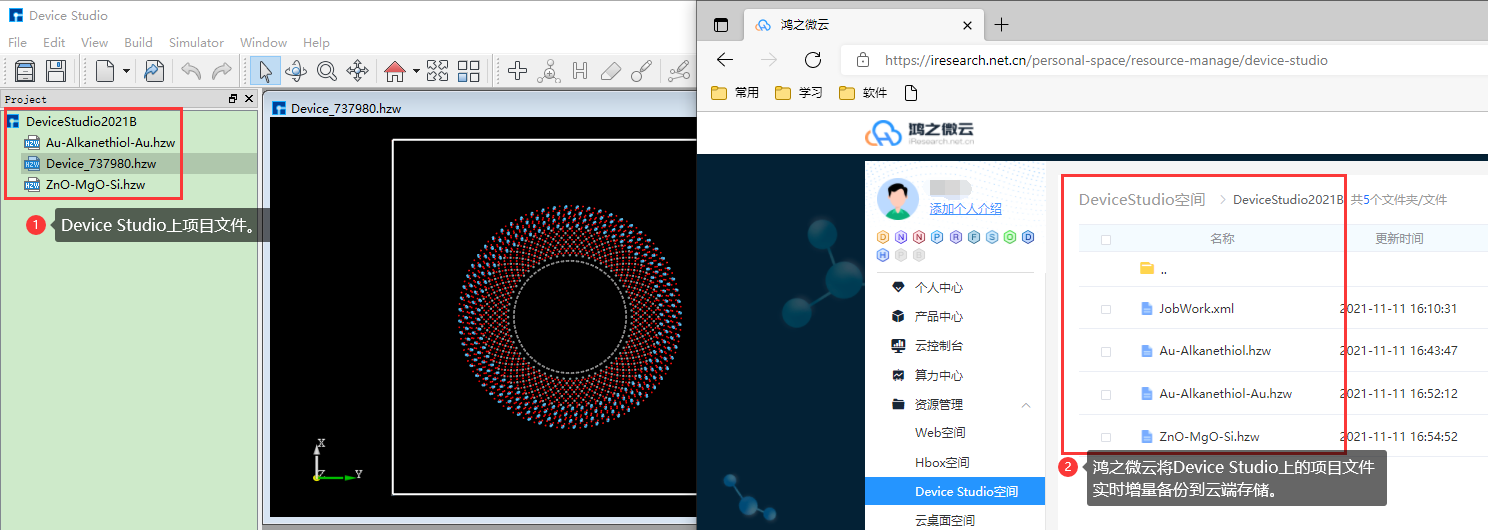This screenshot has width=1488, height=530.
Task: Click the DeviceStudio空间 breadcrumb
Action: click(1142, 200)
